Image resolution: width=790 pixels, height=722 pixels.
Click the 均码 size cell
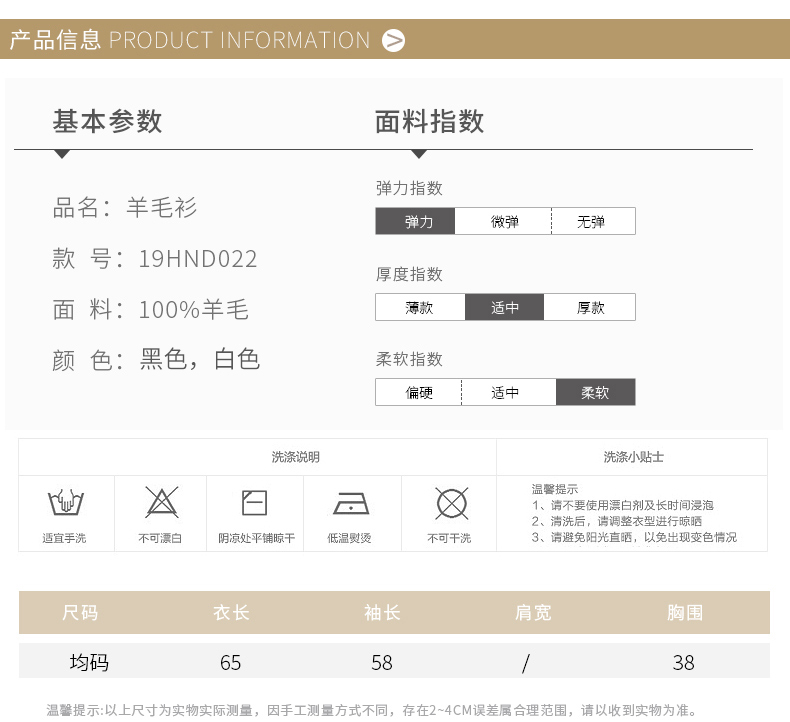[x=89, y=662]
